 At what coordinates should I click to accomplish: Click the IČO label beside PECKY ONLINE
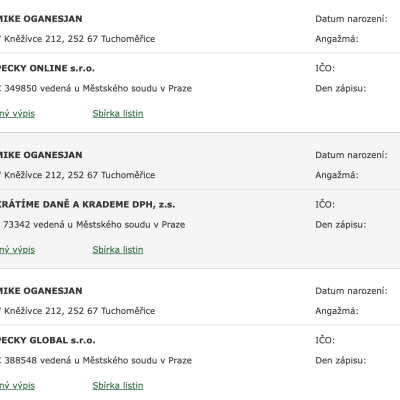click(325, 68)
